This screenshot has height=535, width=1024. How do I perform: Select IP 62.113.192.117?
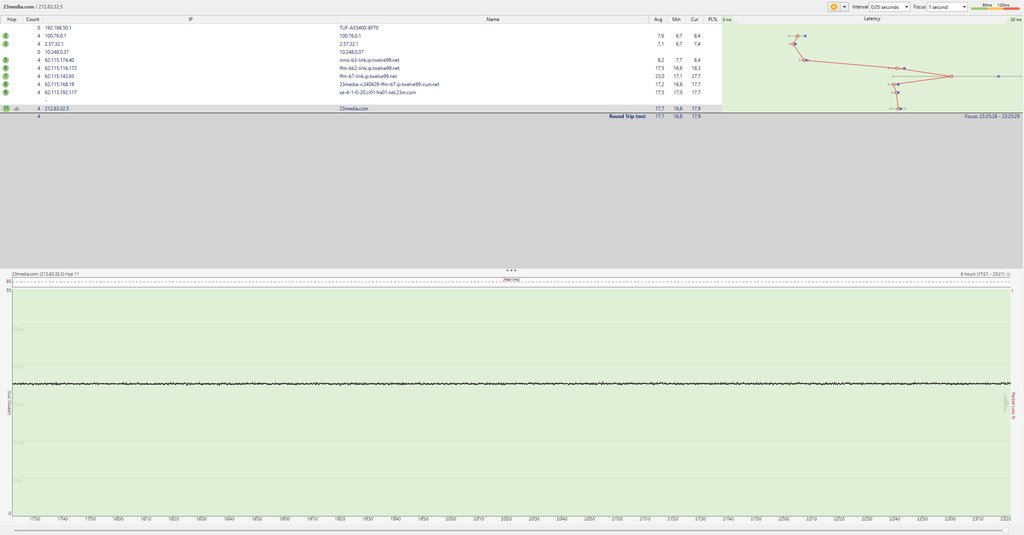pyautogui.click(x=61, y=92)
